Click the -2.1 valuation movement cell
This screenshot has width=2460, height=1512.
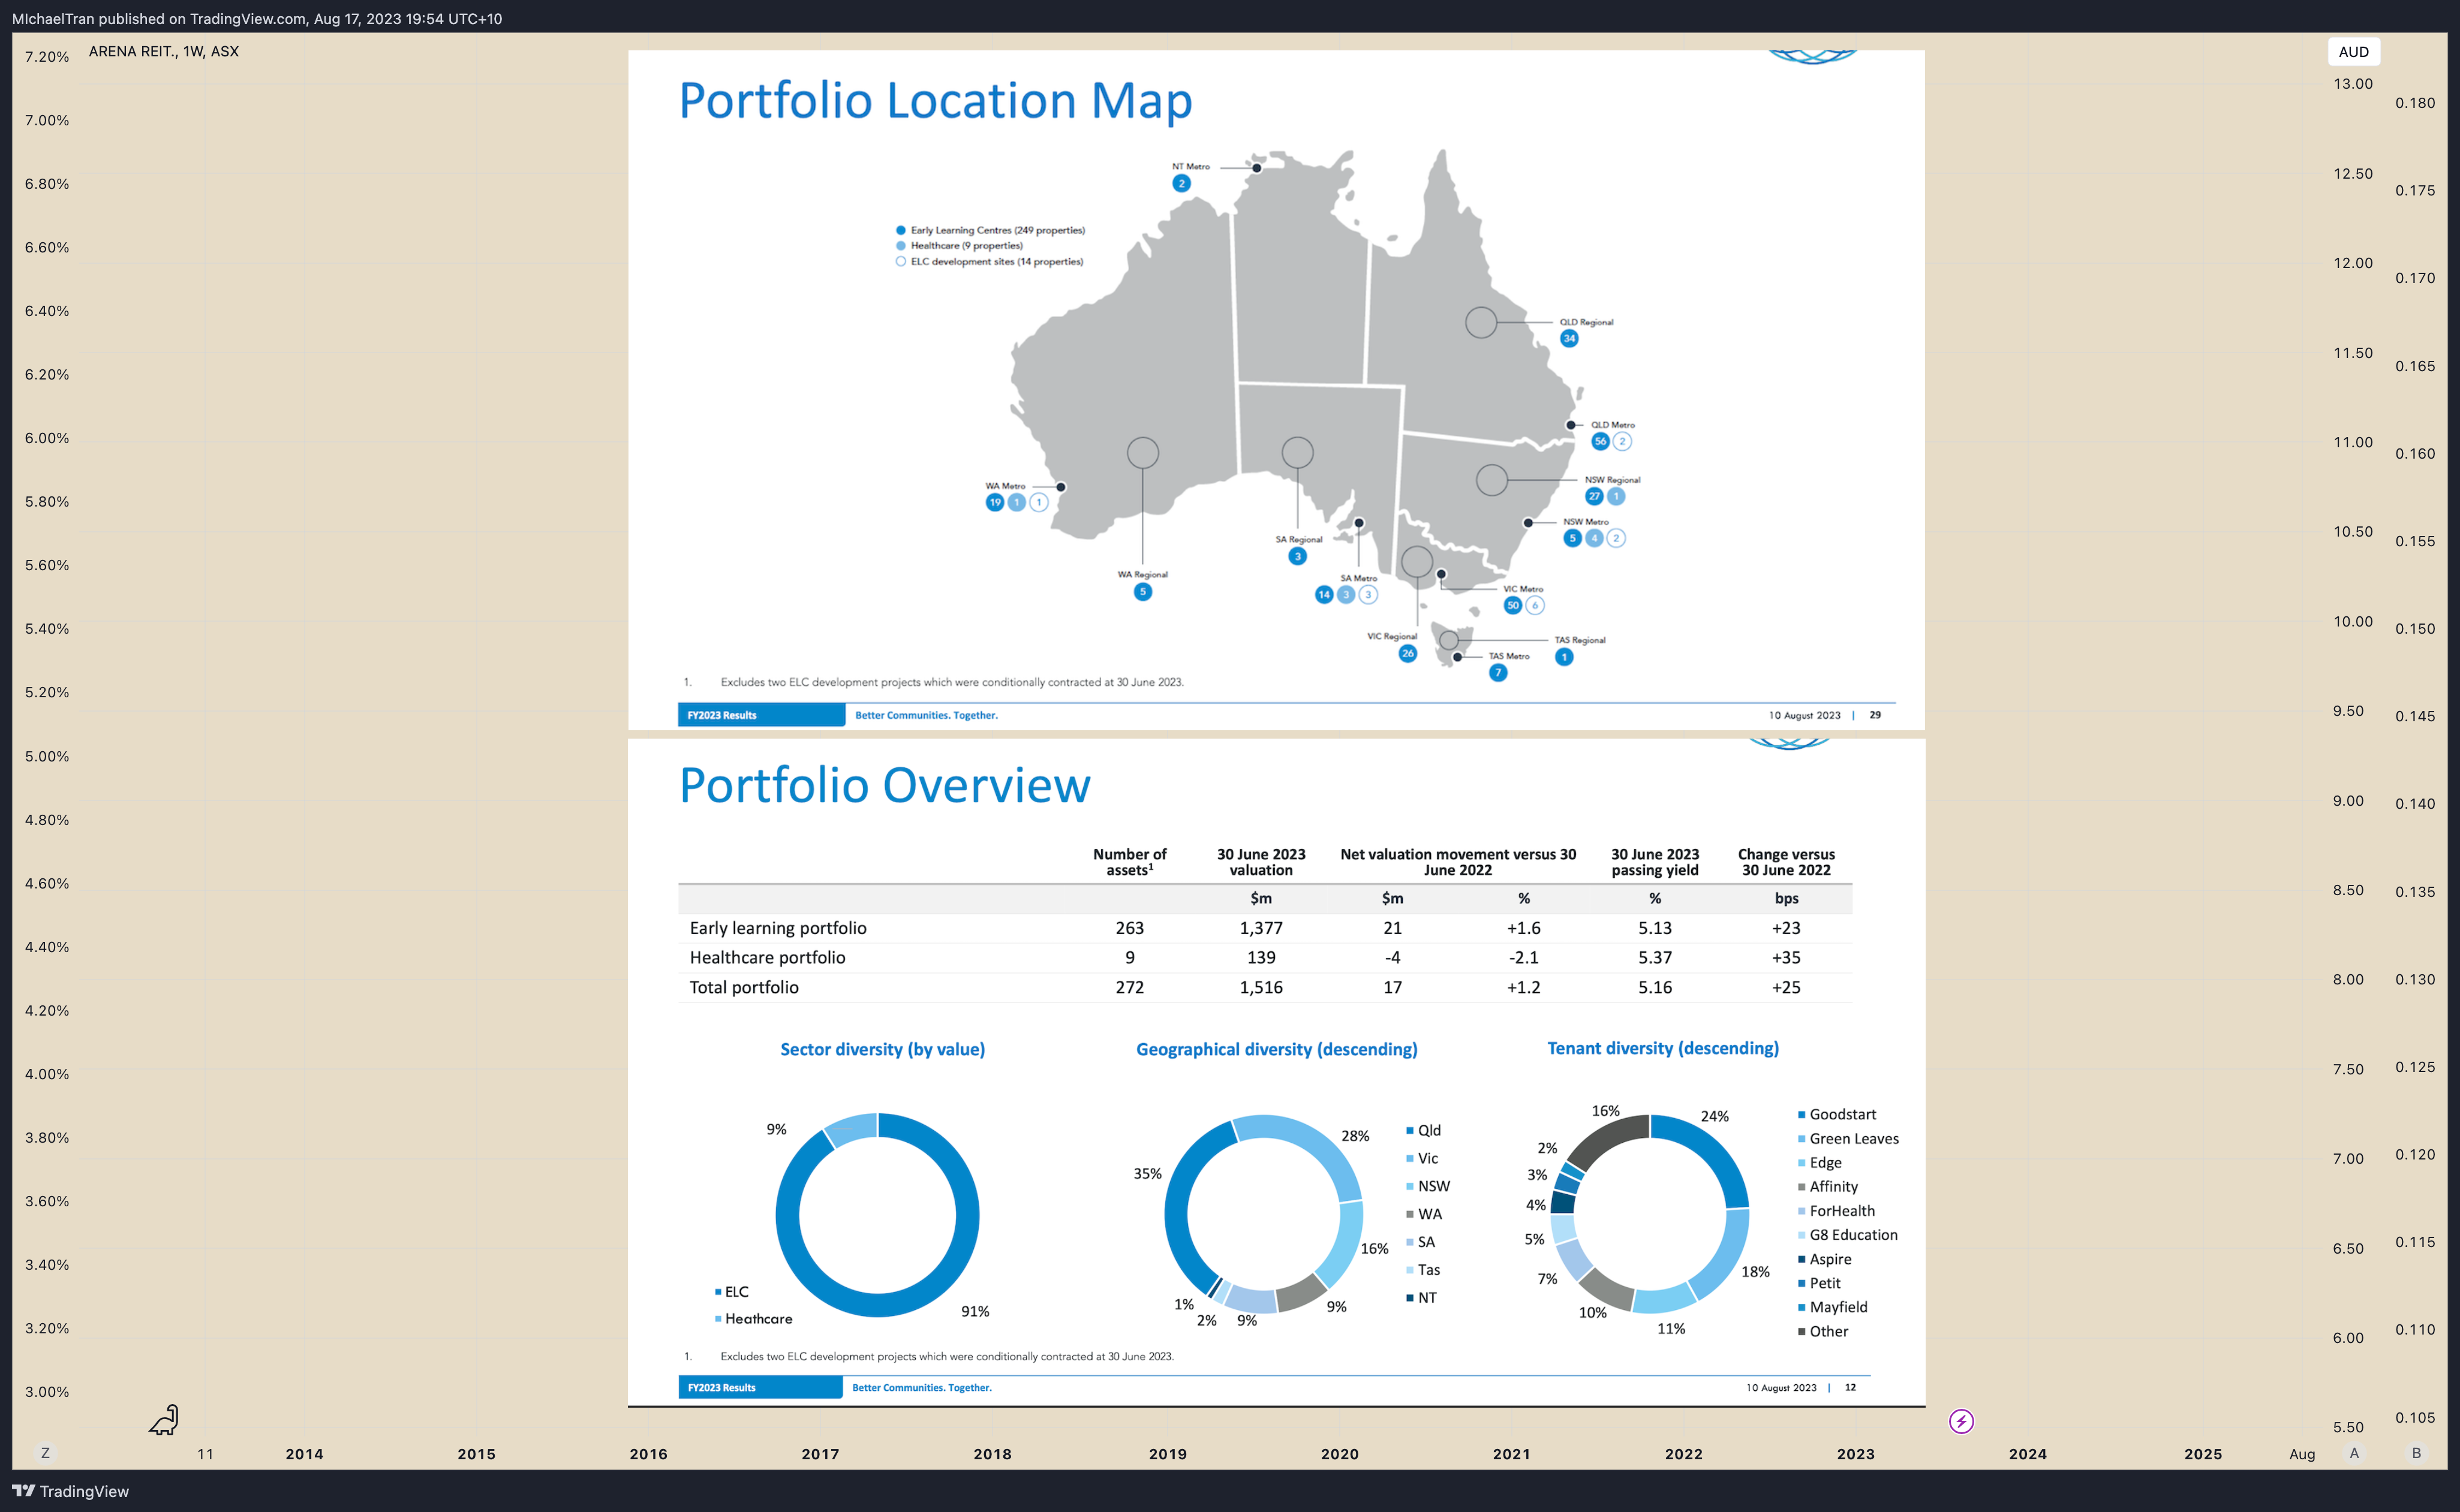pyautogui.click(x=1524, y=957)
